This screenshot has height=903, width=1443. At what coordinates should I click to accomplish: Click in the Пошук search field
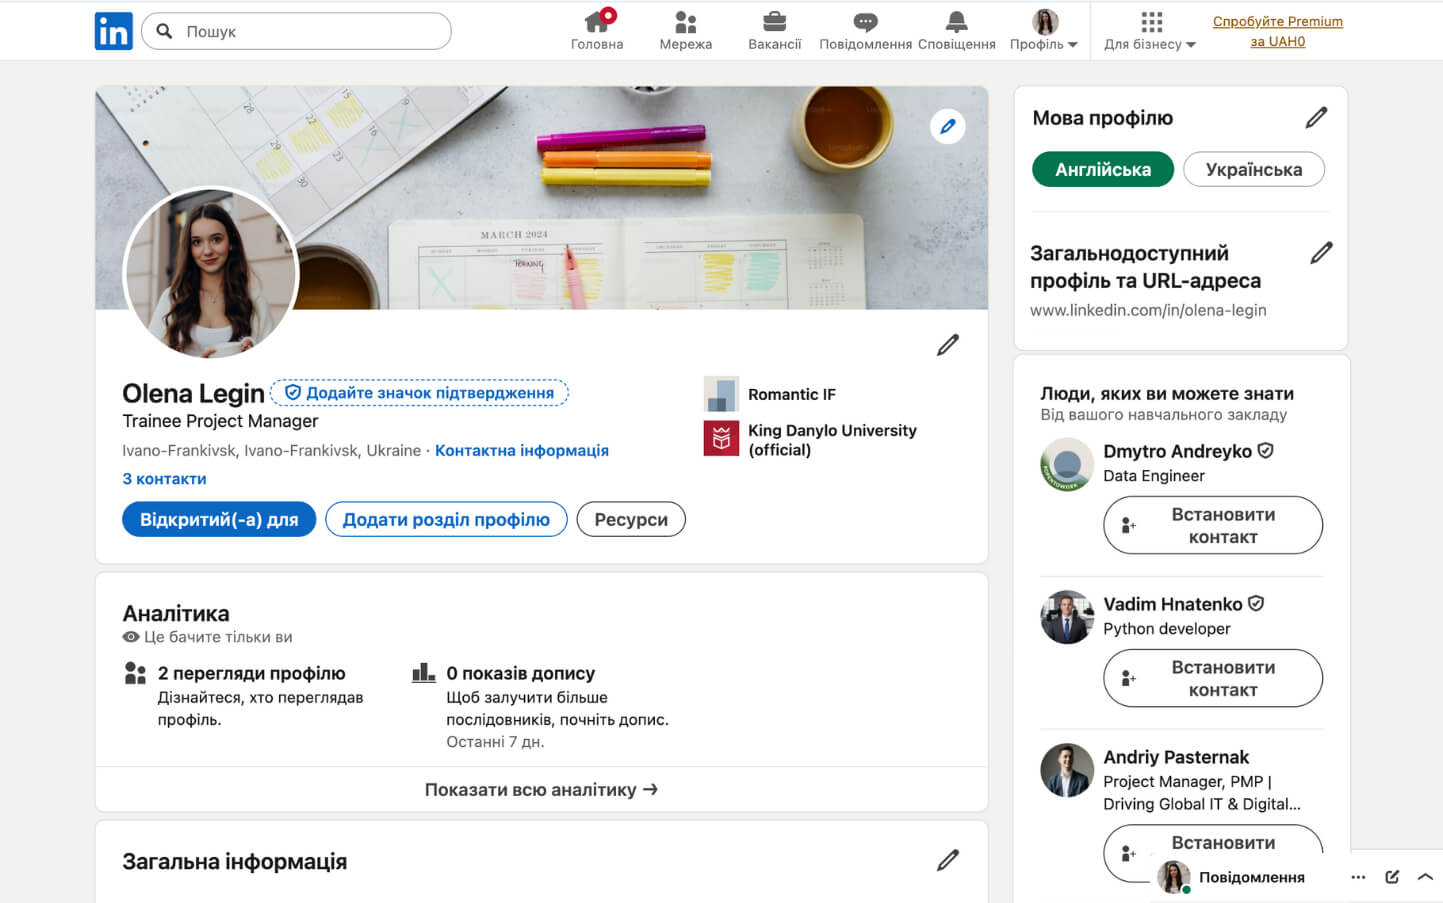(x=310, y=31)
